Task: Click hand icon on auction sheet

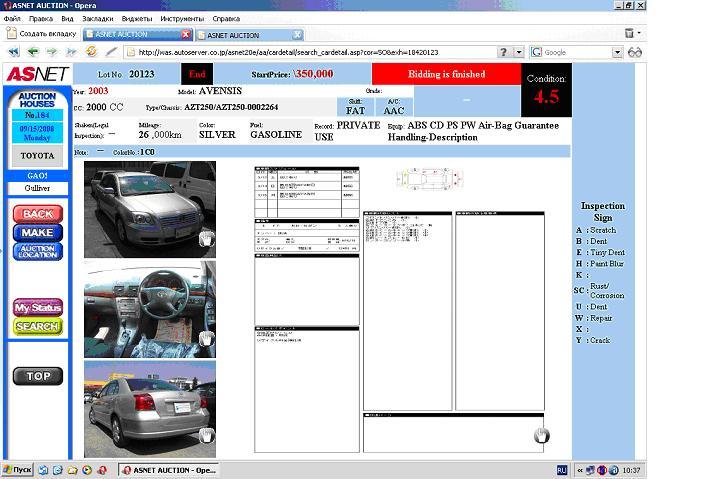Action: click(x=542, y=435)
